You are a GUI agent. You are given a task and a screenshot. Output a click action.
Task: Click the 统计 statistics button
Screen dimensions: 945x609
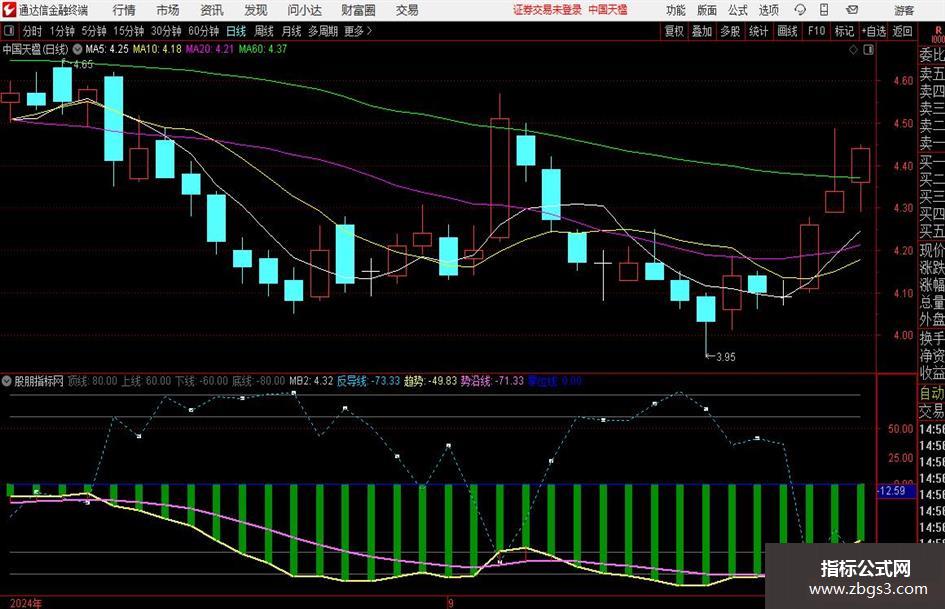click(x=758, y=31)
